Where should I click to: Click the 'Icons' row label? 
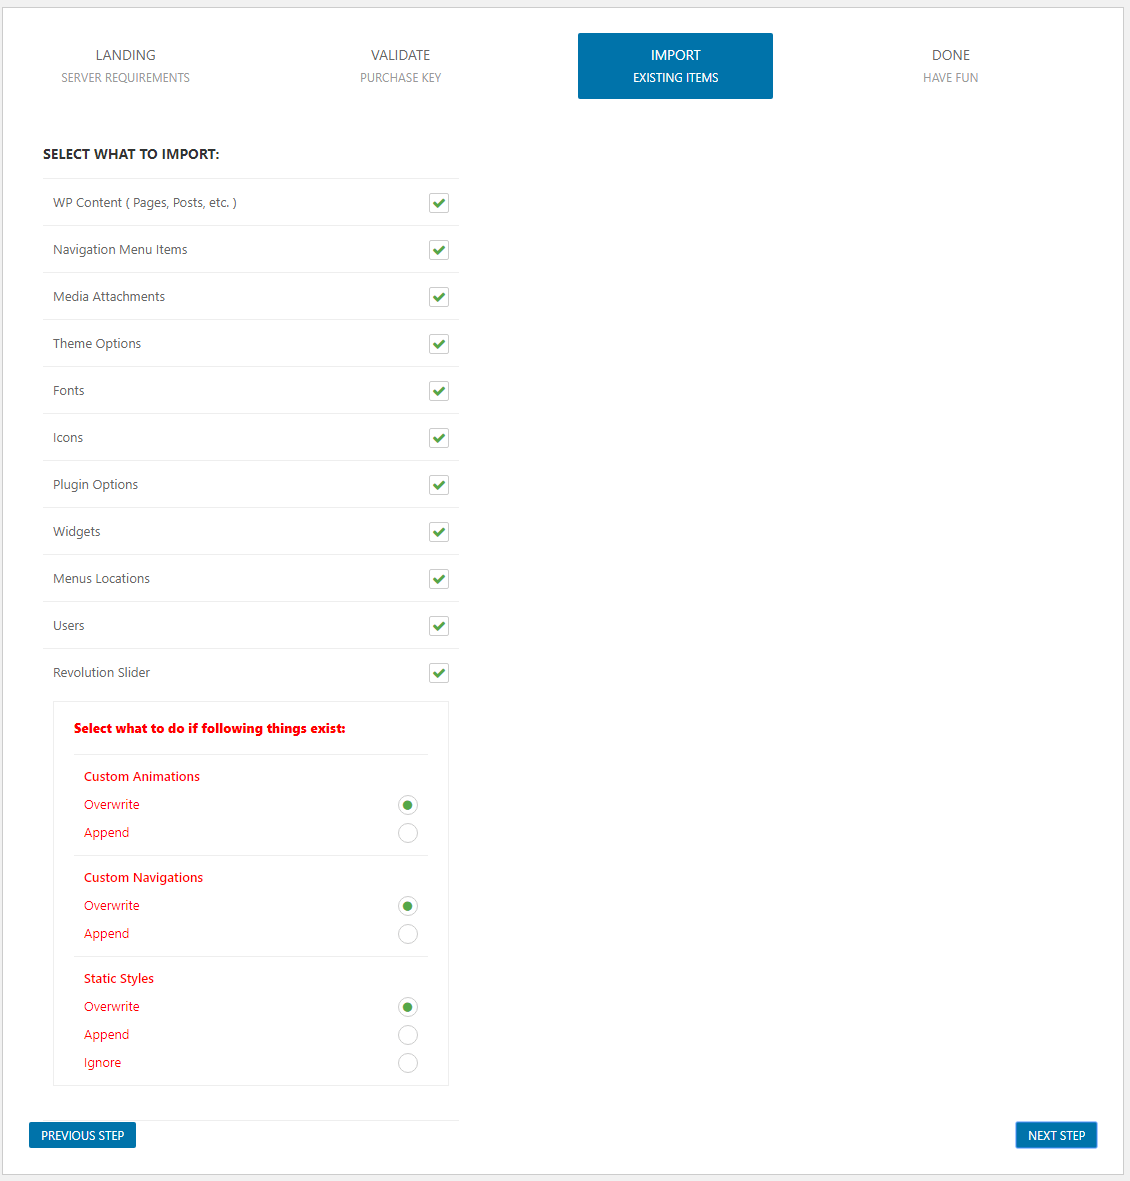coord(68,438)
